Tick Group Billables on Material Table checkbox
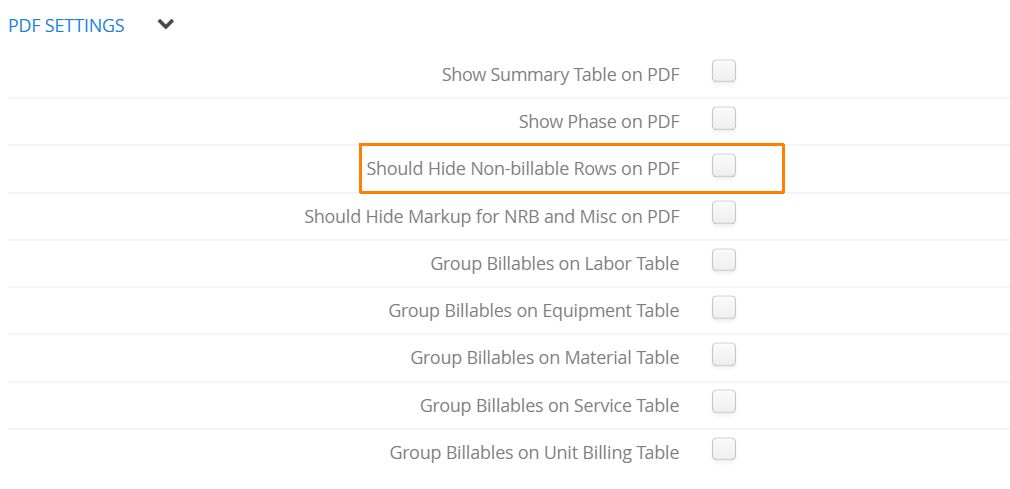 tap(723, 355)
